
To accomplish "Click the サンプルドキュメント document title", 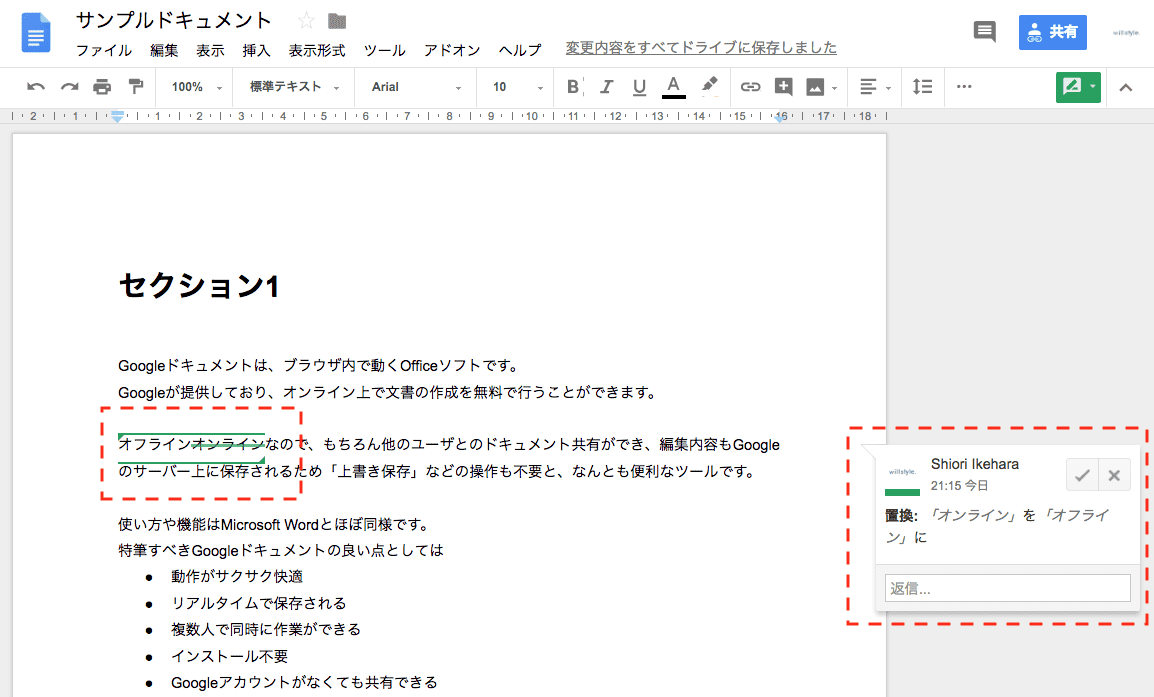I will click(x=174, y=20).
